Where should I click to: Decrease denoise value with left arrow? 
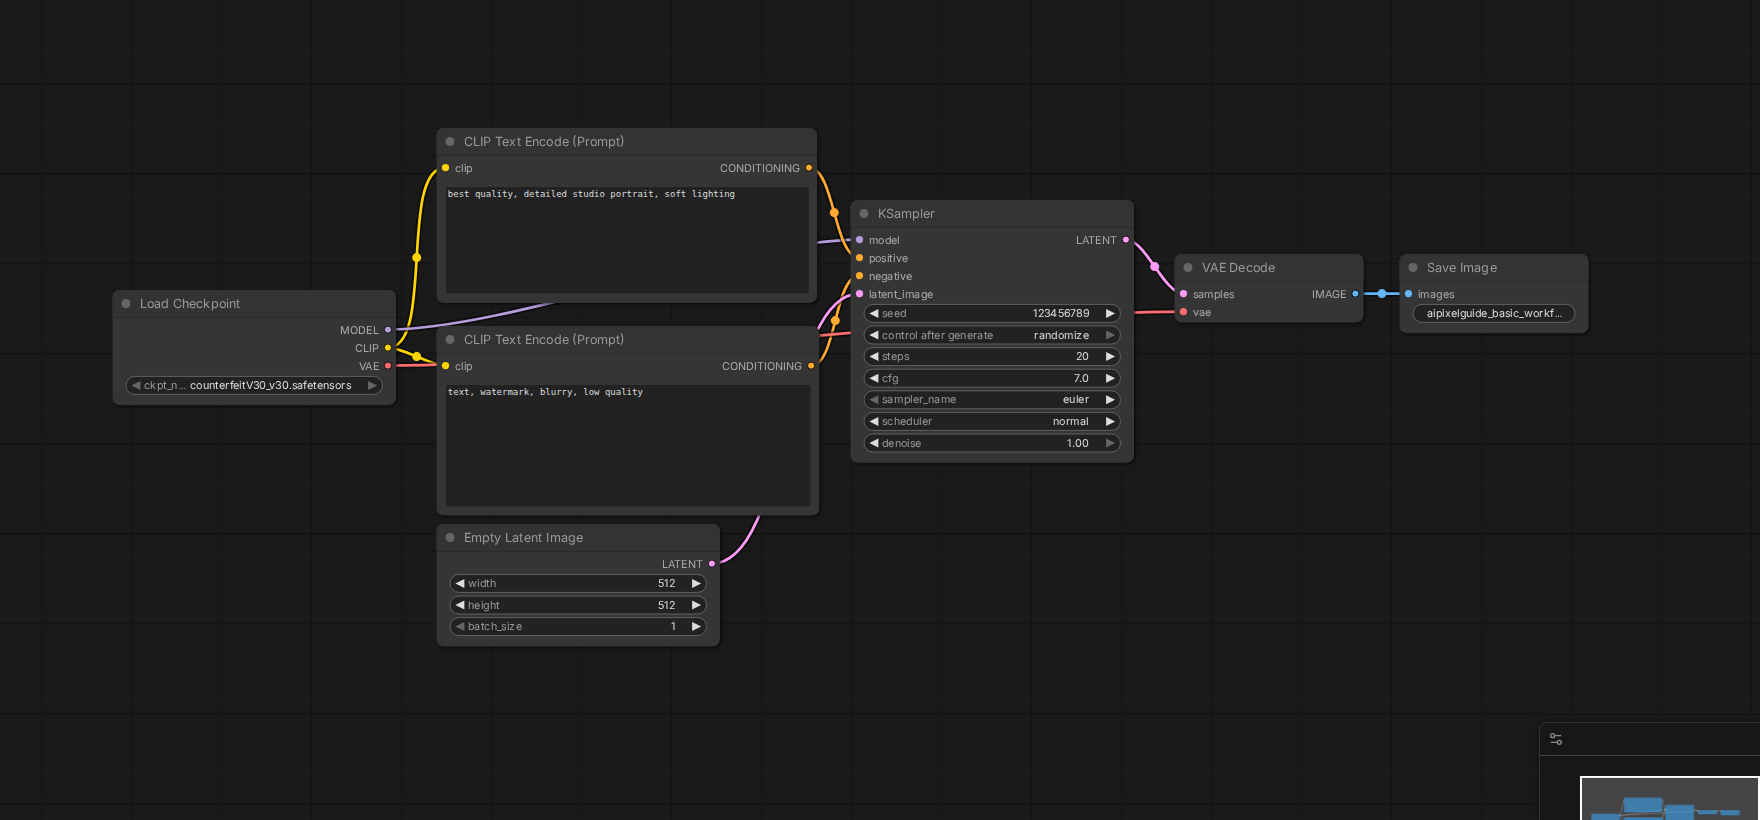tap(874, 443)
